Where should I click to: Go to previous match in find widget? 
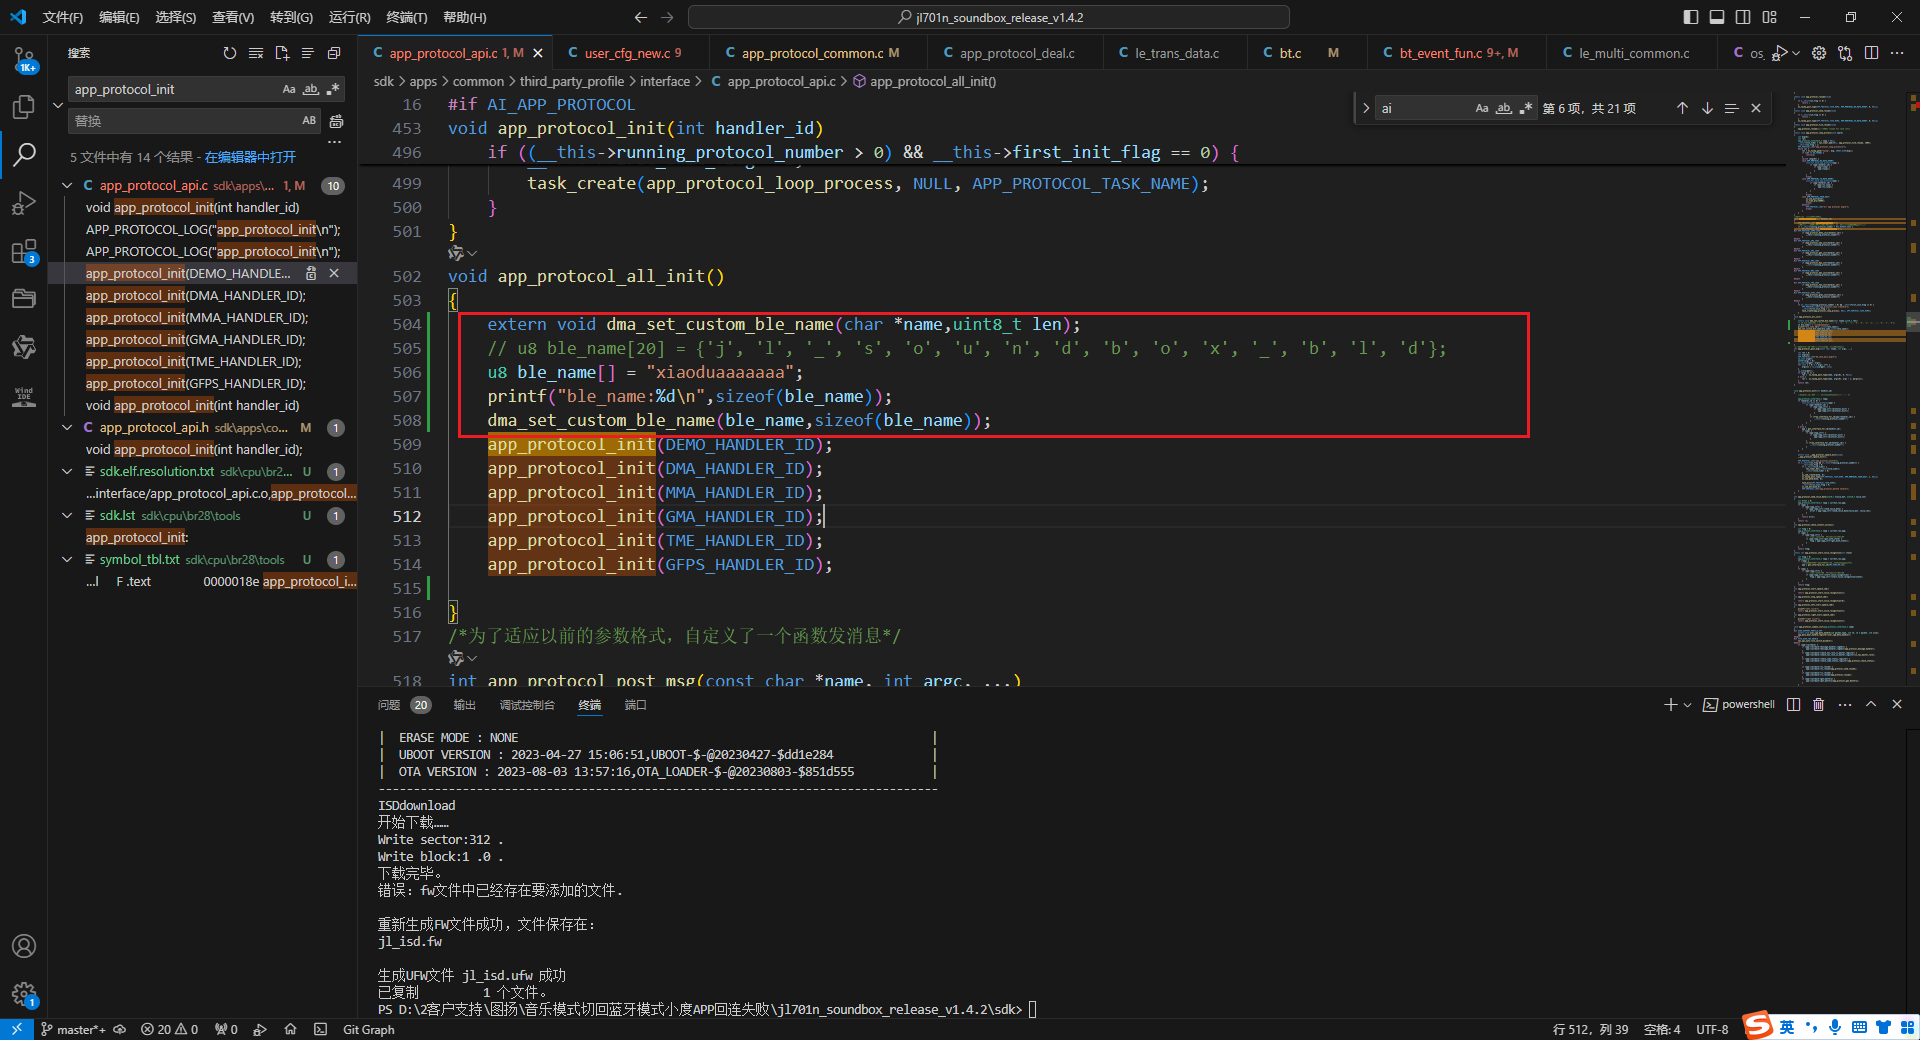[1682, 108]
